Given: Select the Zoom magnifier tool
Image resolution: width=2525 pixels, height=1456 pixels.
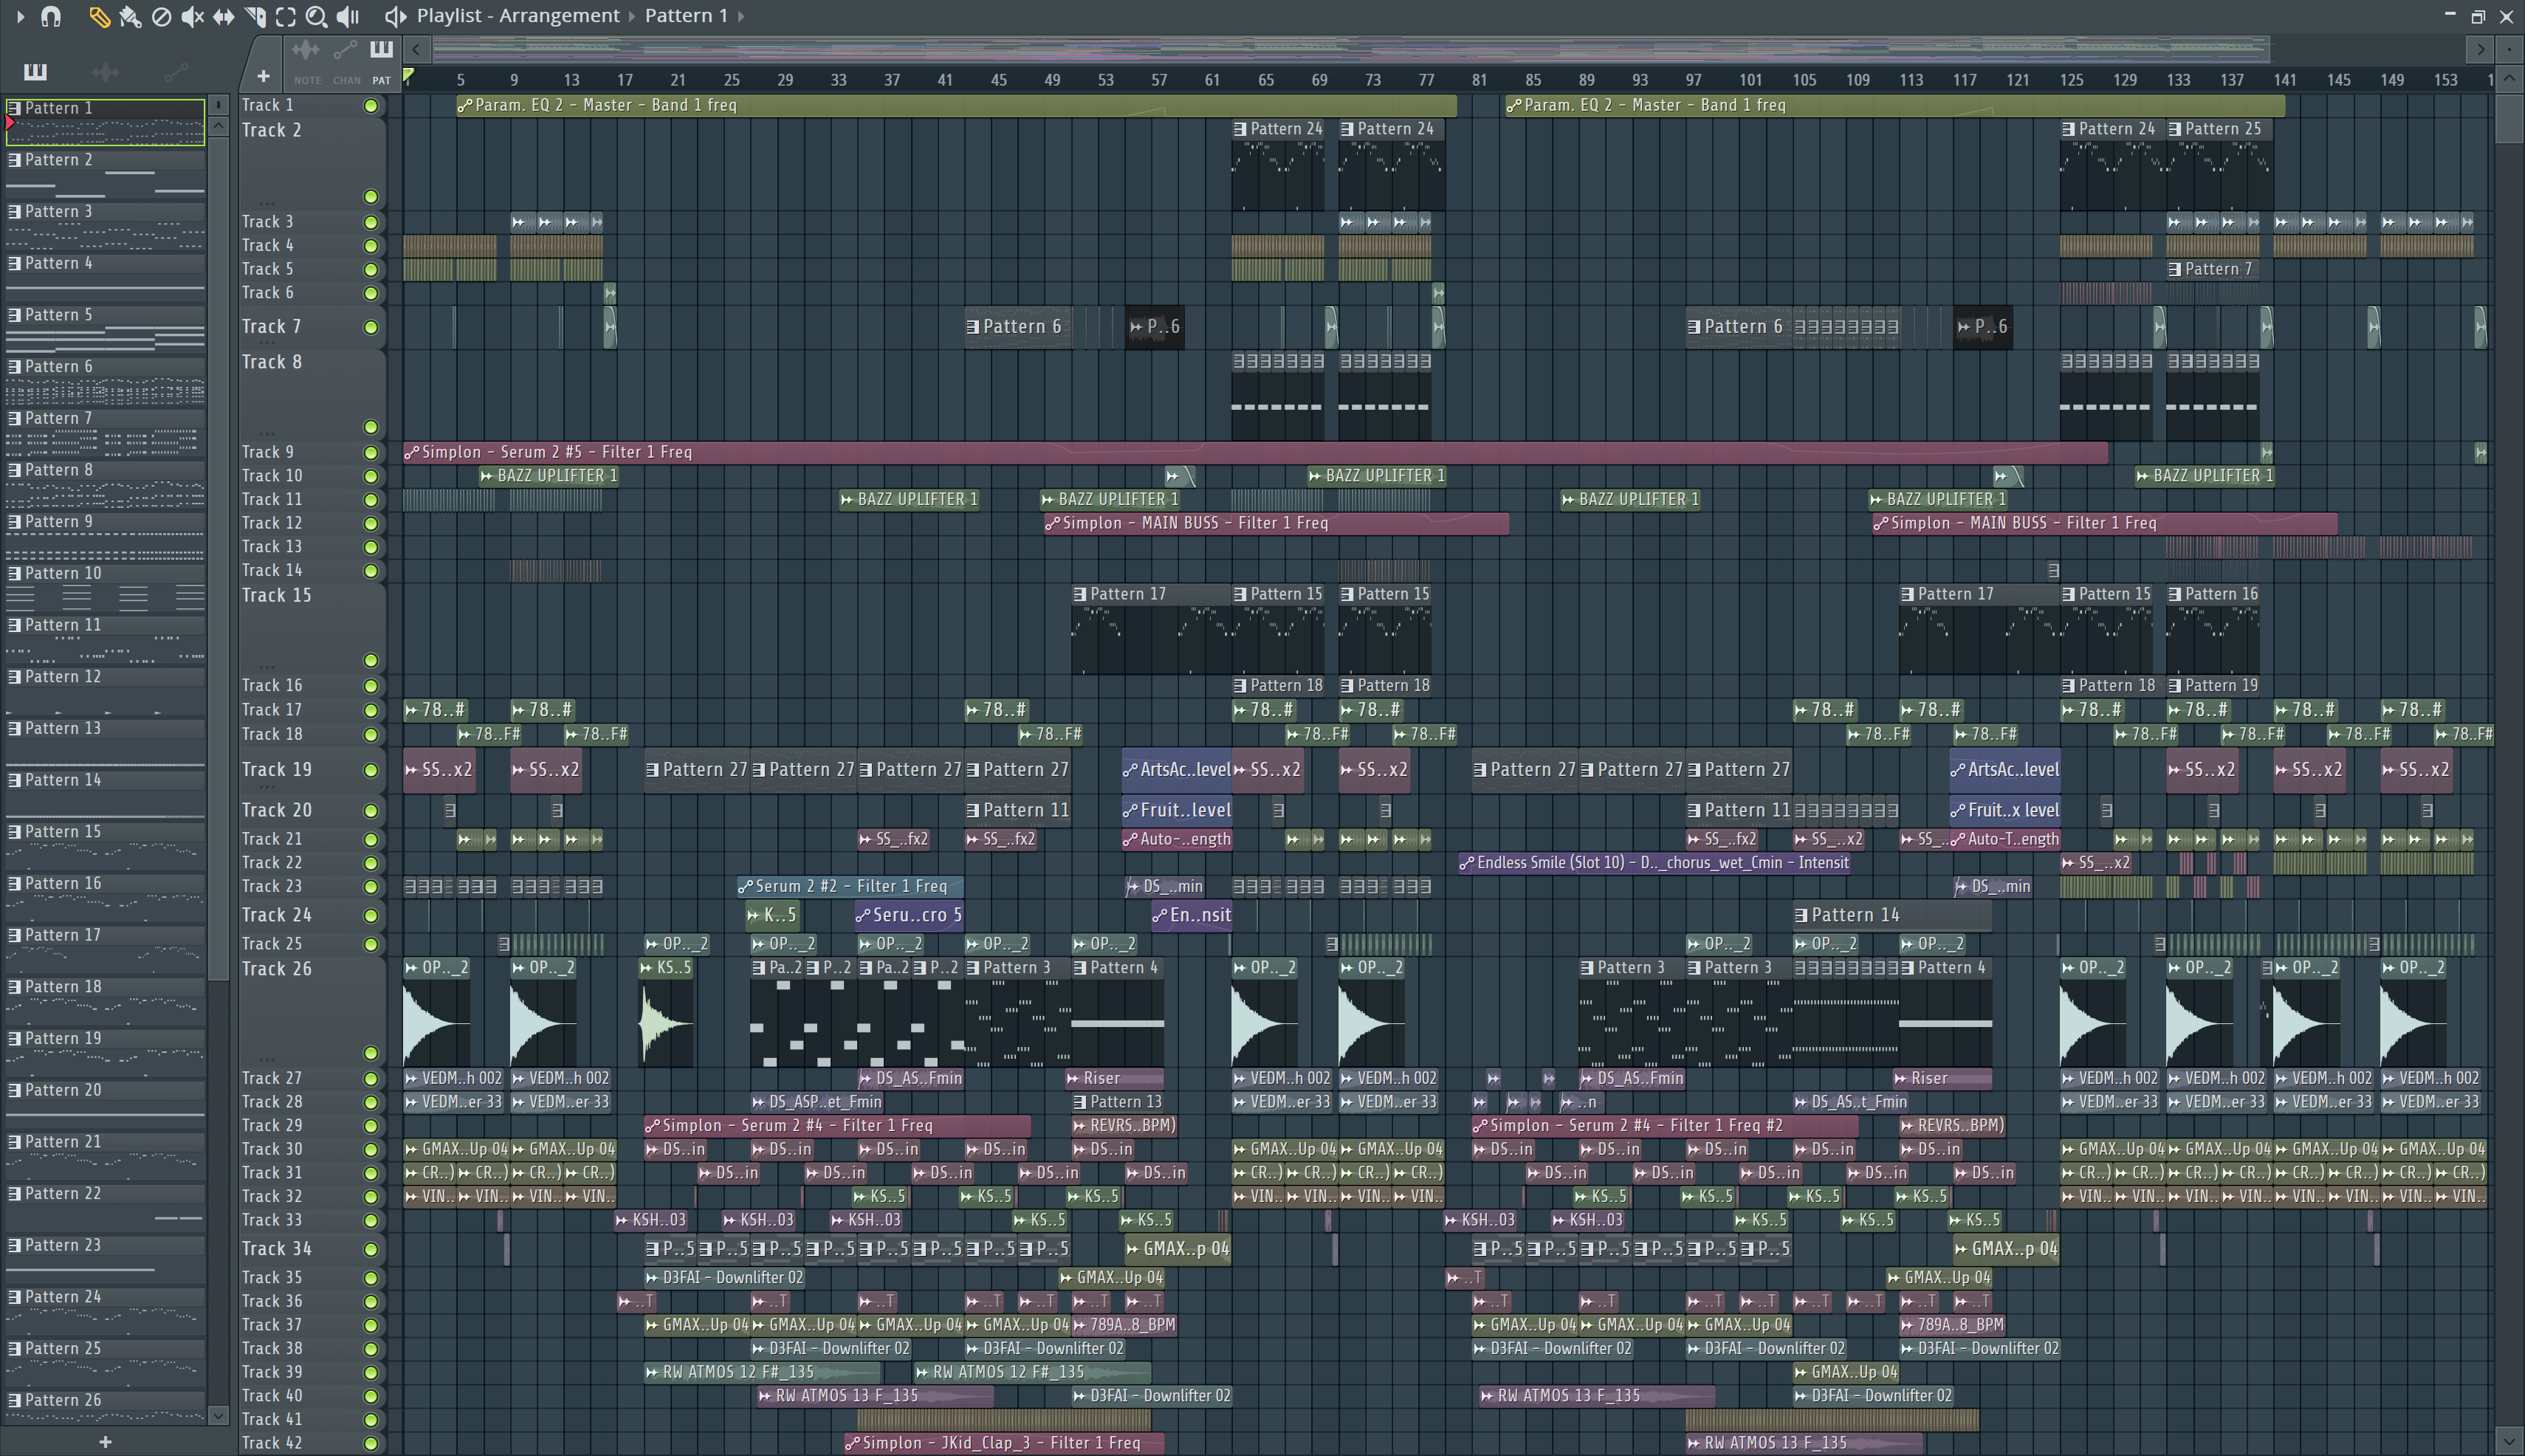Looking at the screenshot, I should tap(316, 16).
